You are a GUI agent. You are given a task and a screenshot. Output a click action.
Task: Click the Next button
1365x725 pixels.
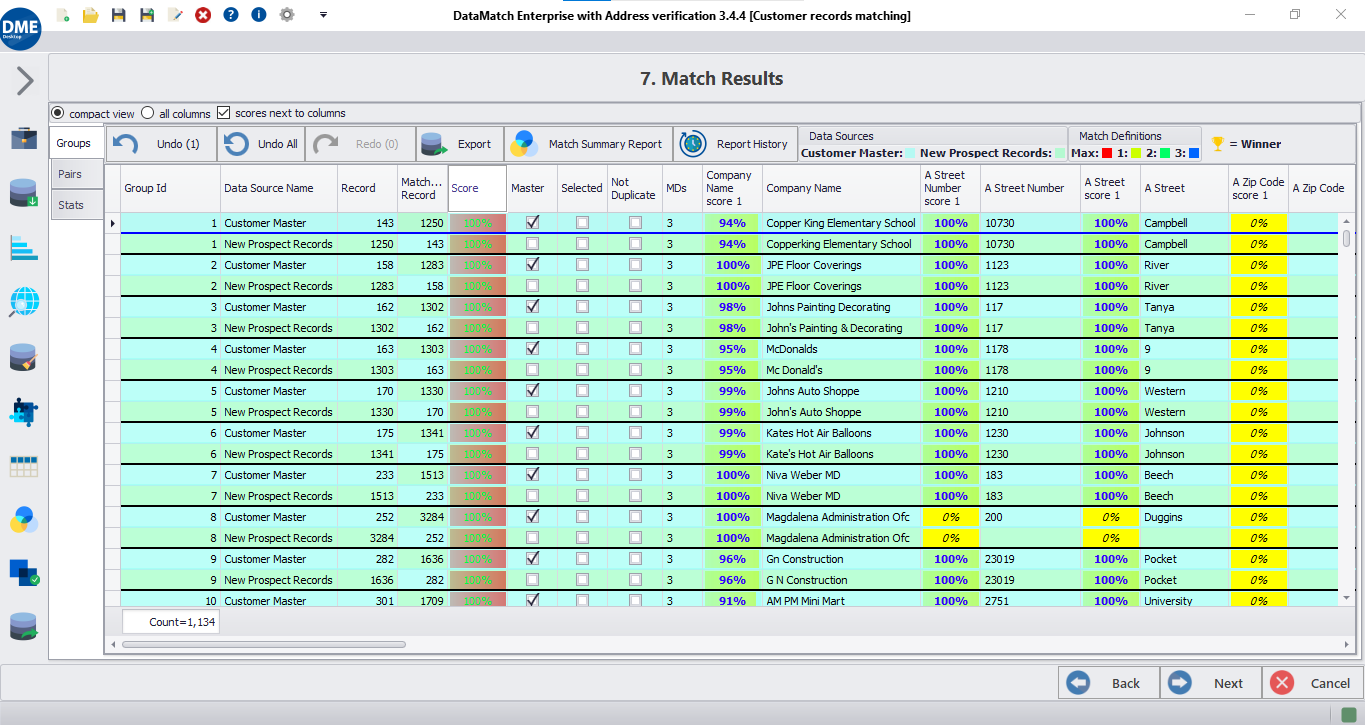click(1211, 683)
